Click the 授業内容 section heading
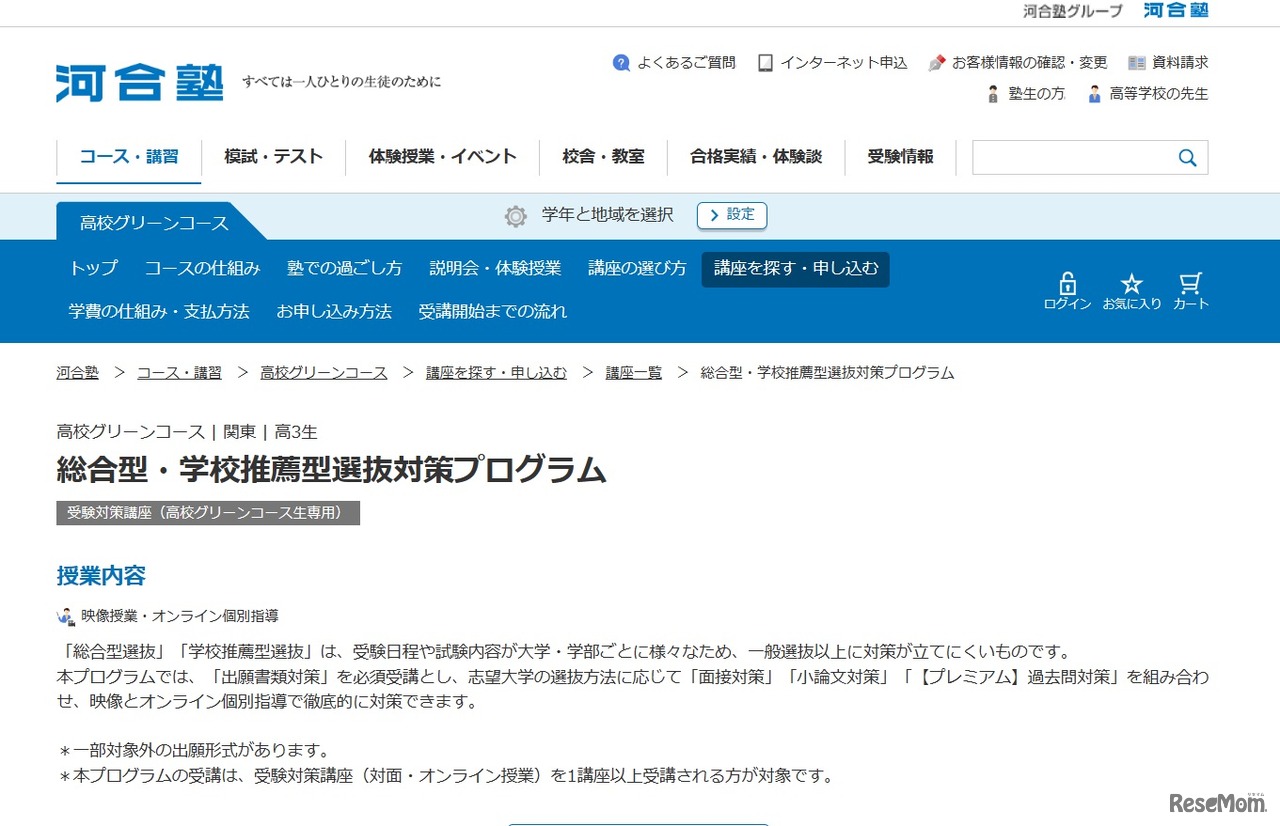This screenshot has width=1280, height=826. tap(101, 576)
